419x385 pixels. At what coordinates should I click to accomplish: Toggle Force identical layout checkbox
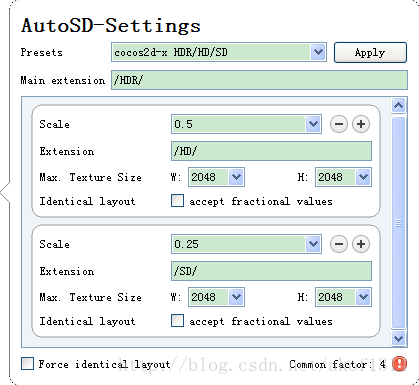27,364
